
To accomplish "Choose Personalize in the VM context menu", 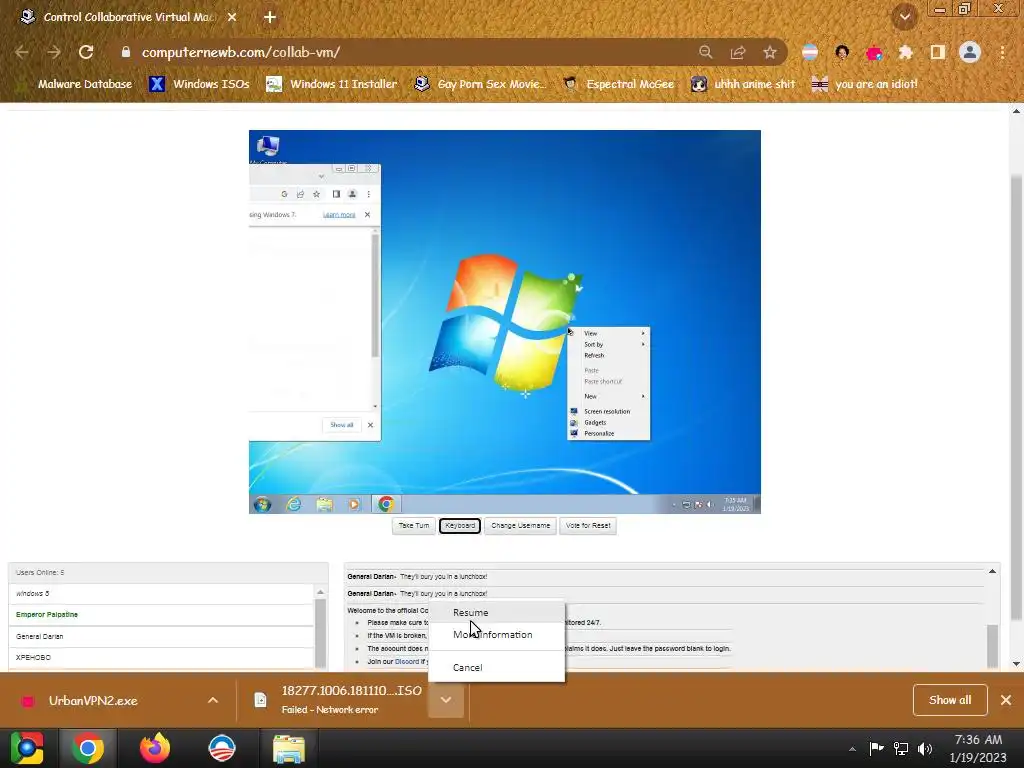I will 609,434.
